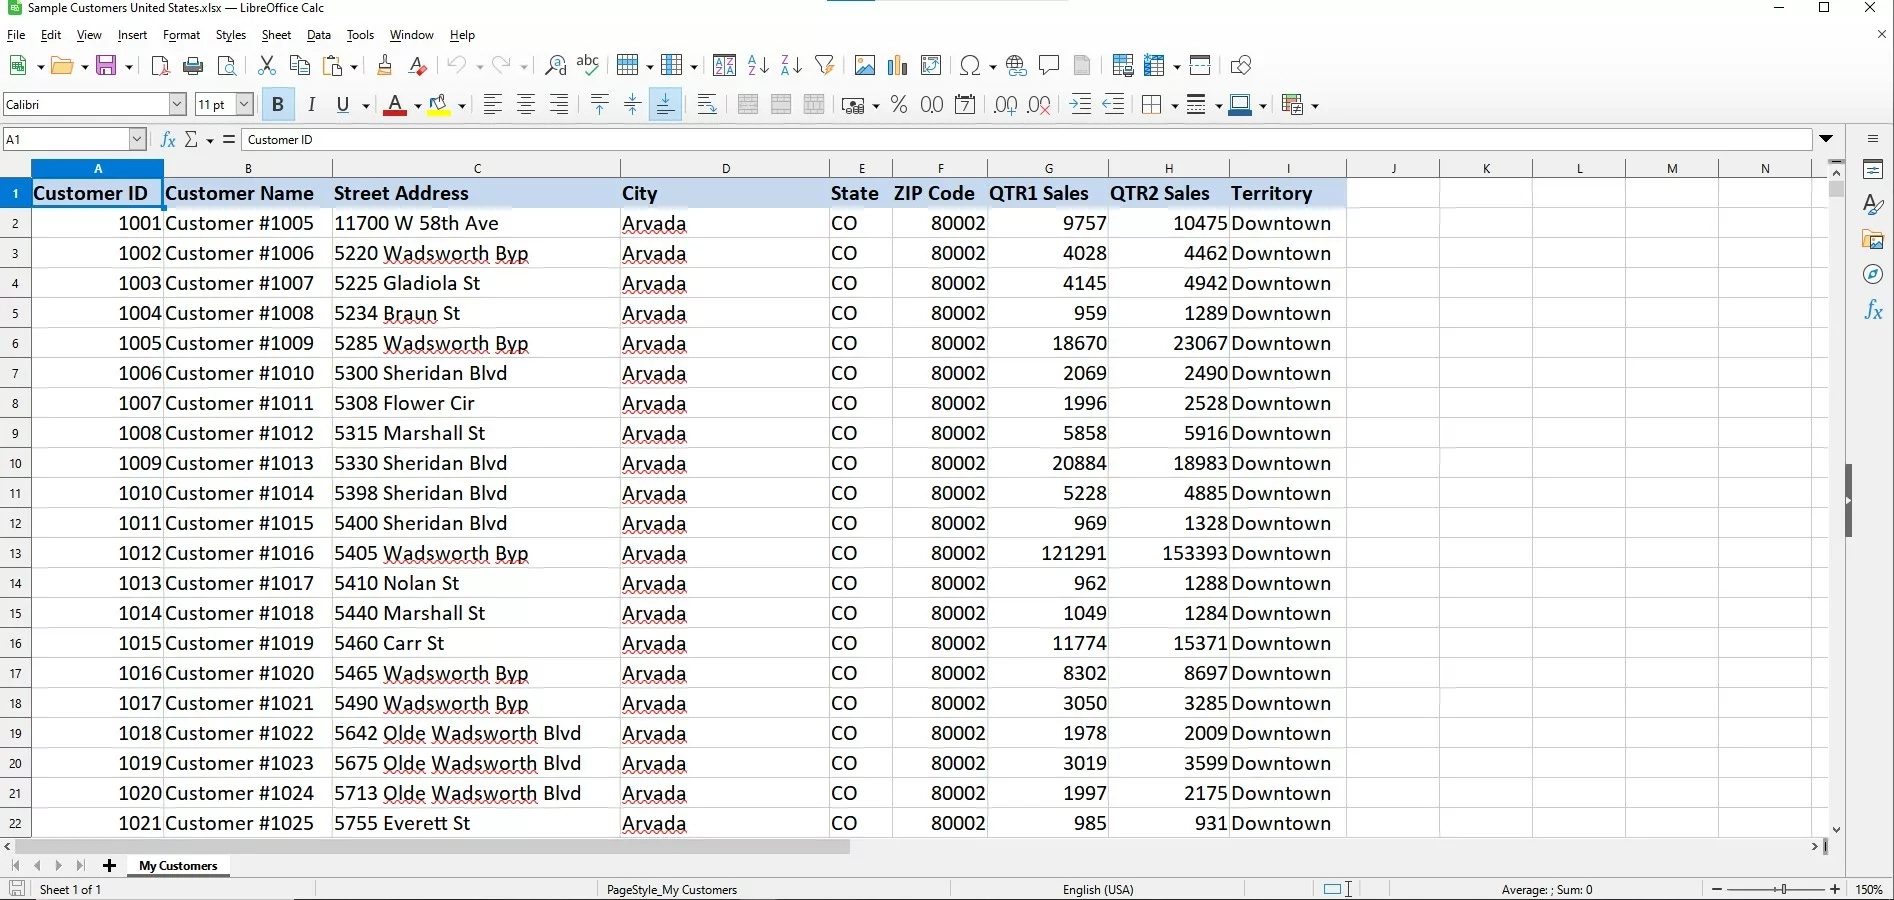The image size is (1894, 900).
Task: Sort descending Z to A
Action: point(791,66)
